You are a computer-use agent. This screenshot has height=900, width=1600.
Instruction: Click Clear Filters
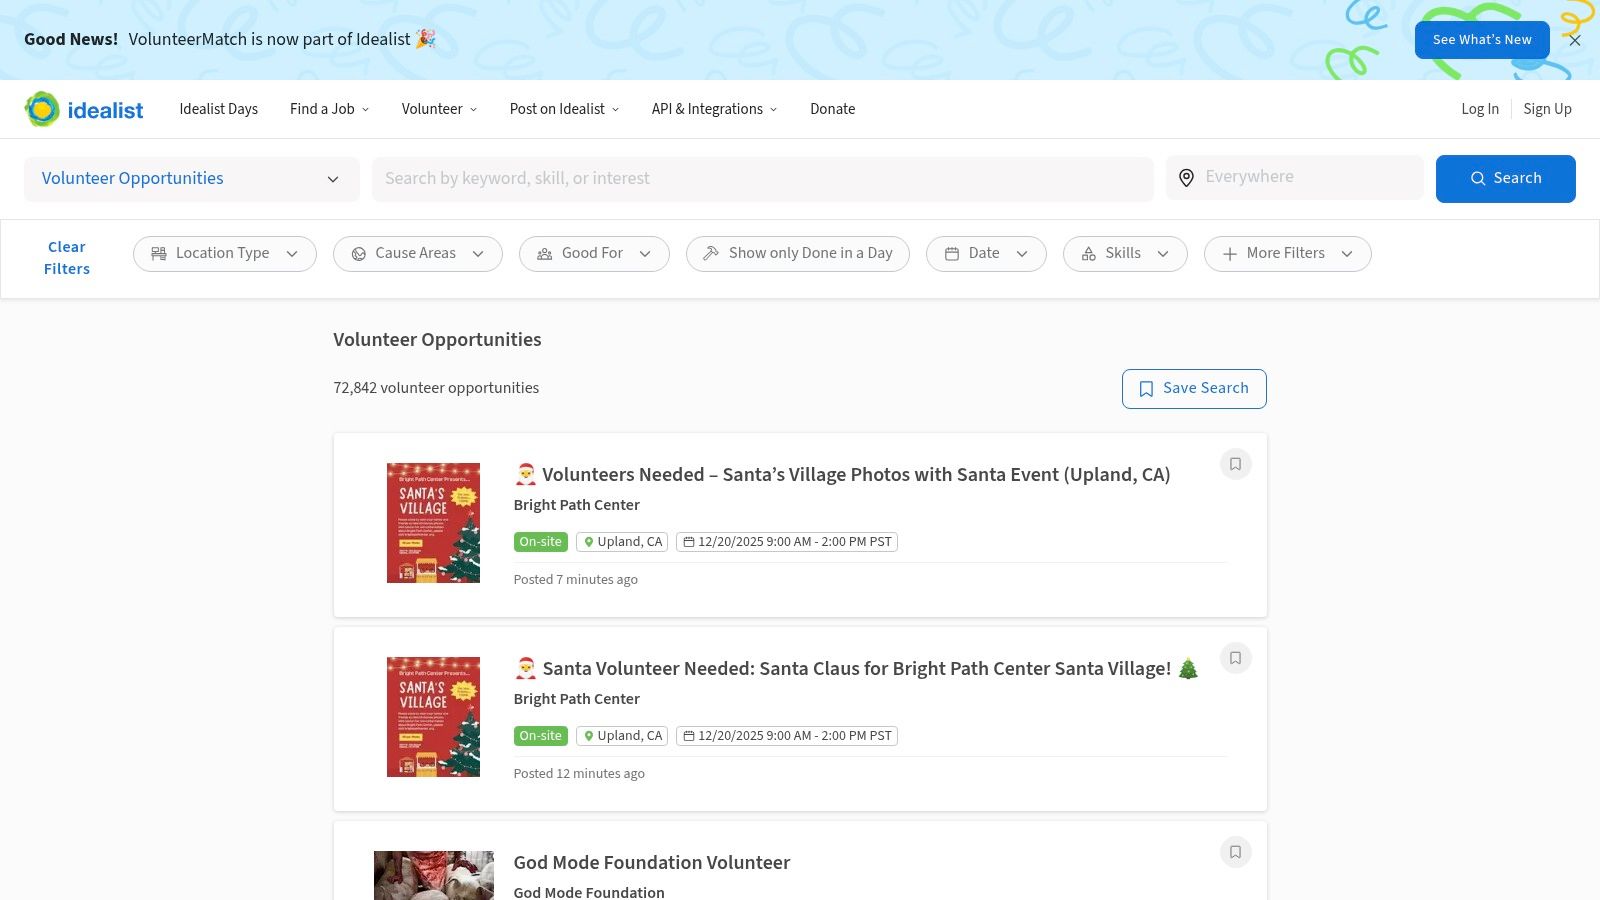coord(67,258)
